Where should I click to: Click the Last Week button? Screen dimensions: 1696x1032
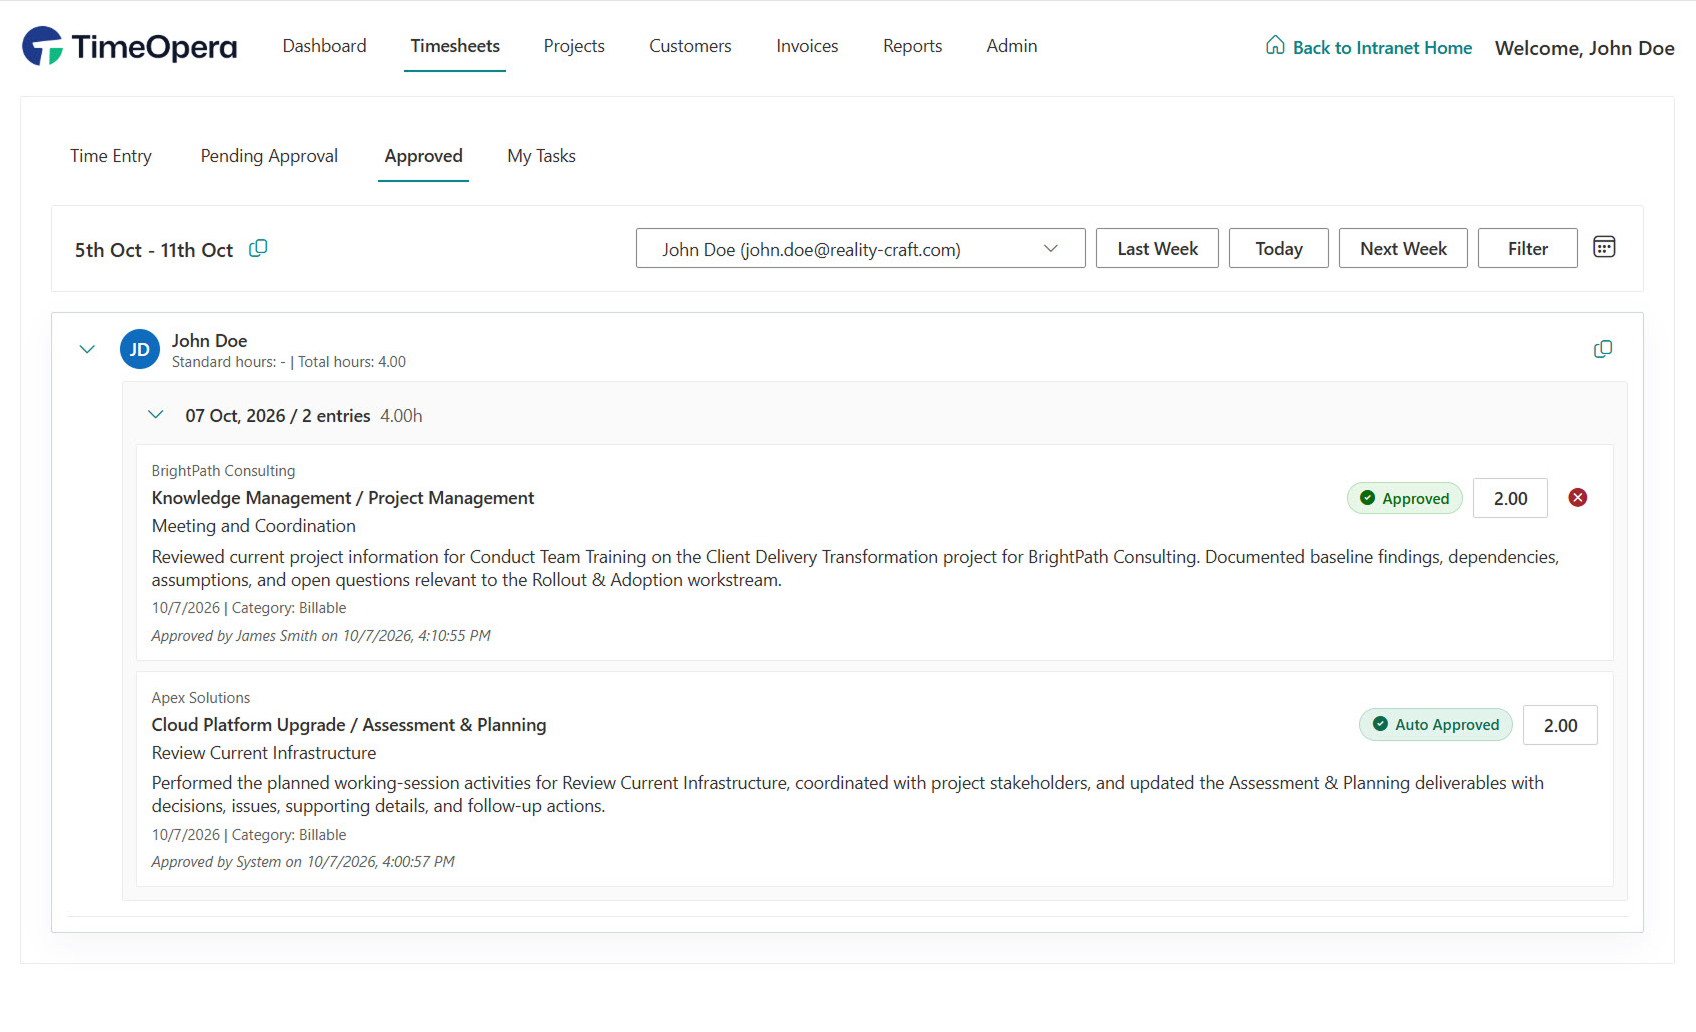click(1157, 248)
